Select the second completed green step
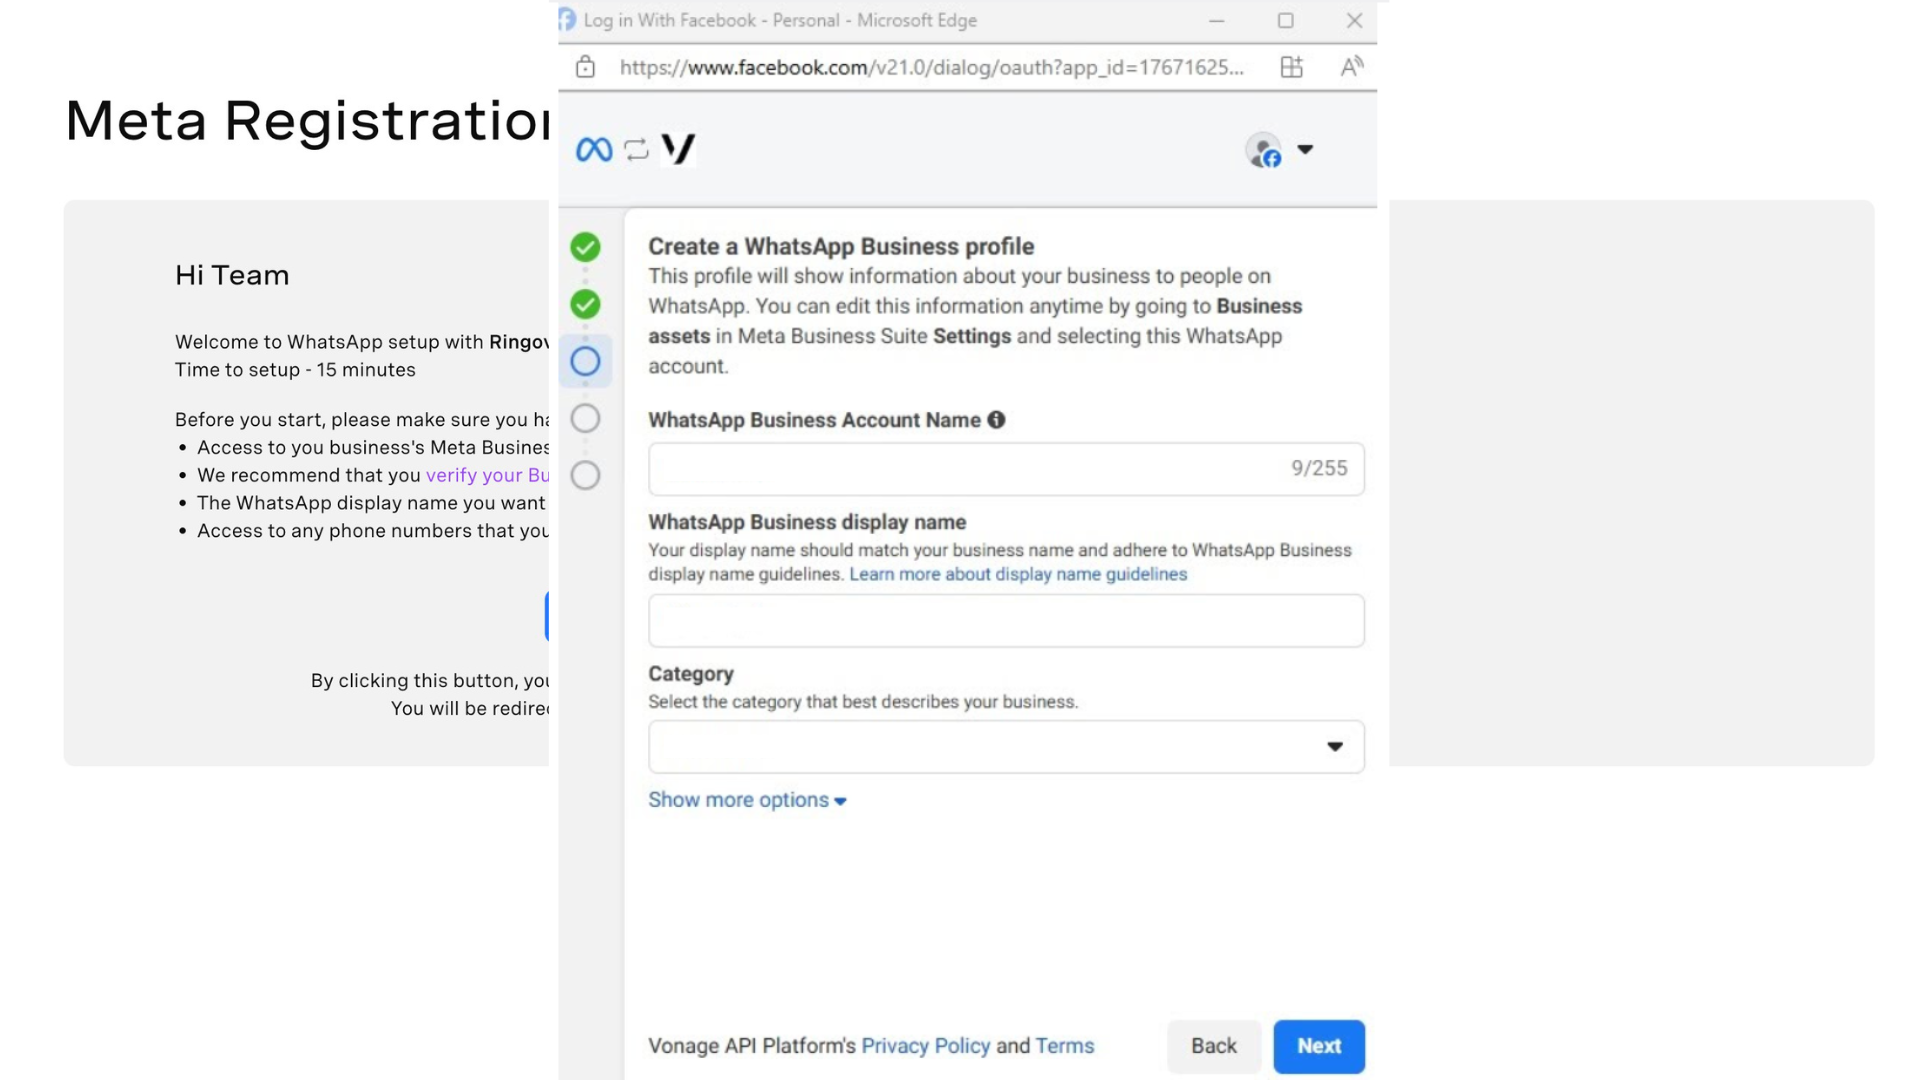This screenshot has width=1920, height=1080. [x=585, y=304]
